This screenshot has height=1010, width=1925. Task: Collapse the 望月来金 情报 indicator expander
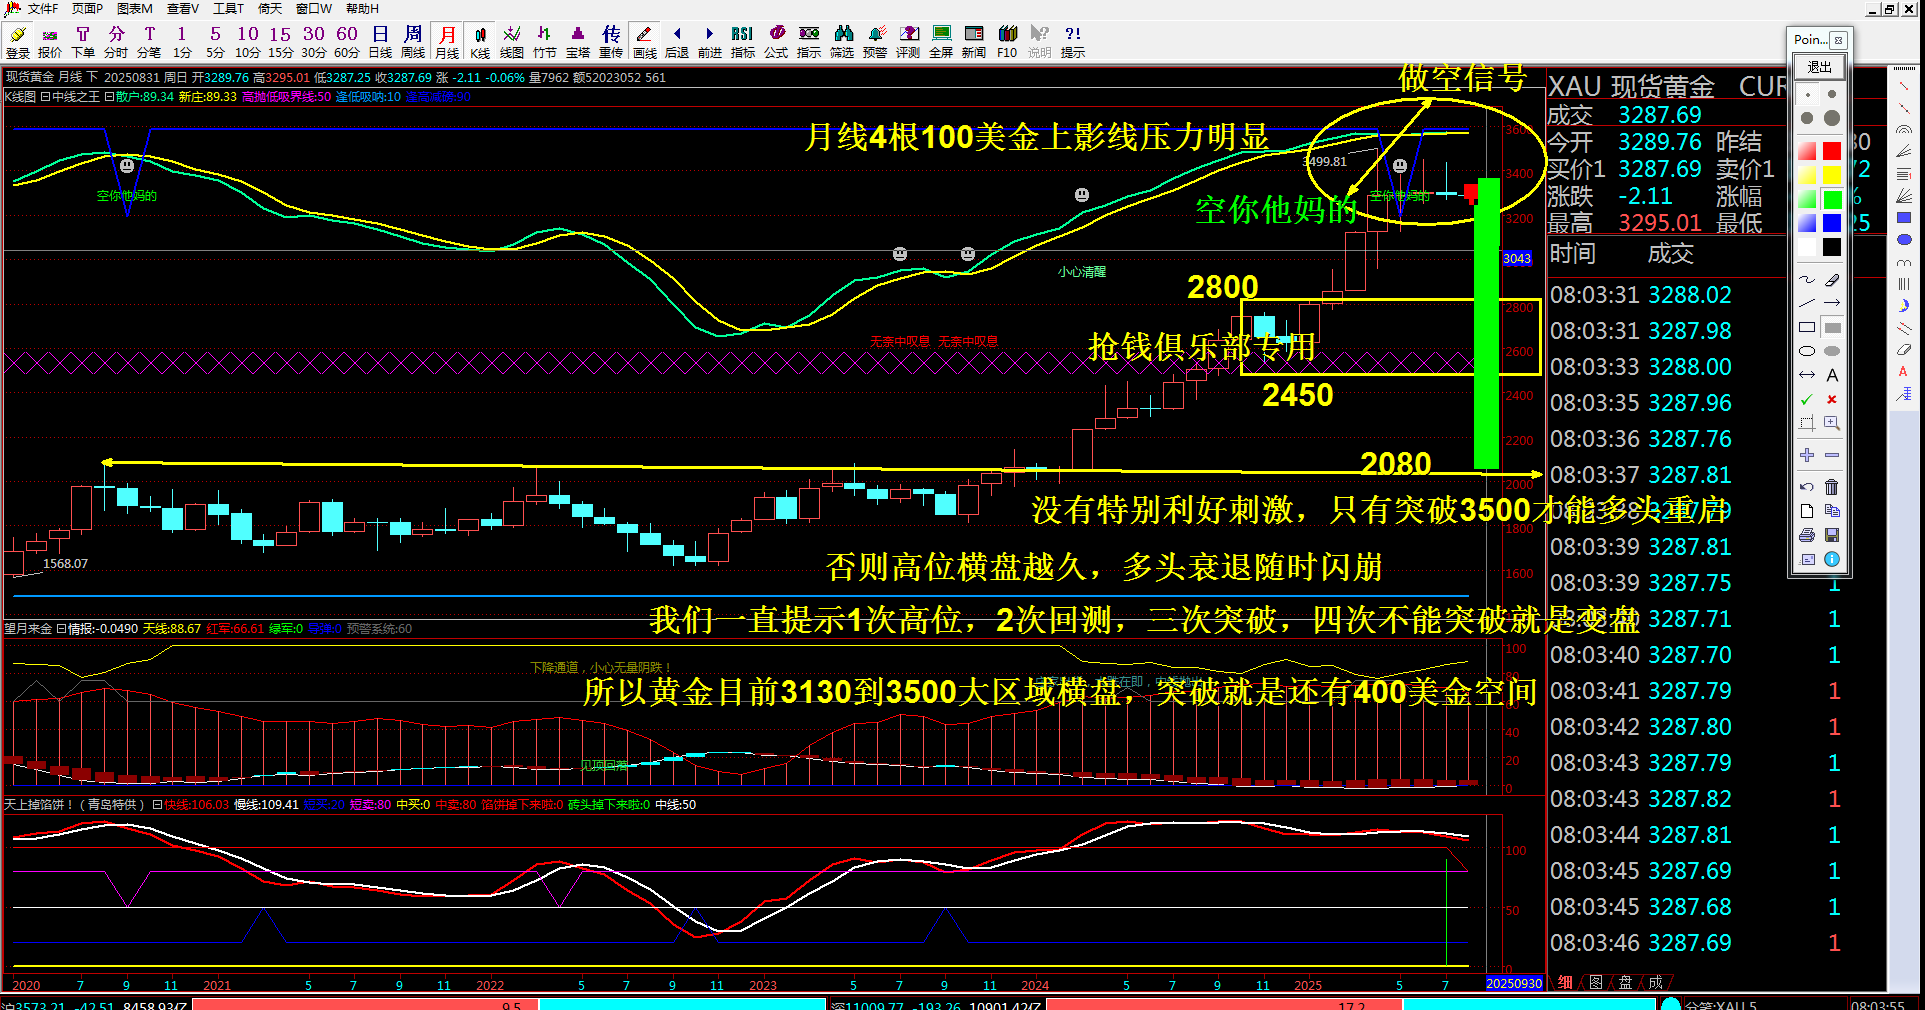tap(60, 629)
